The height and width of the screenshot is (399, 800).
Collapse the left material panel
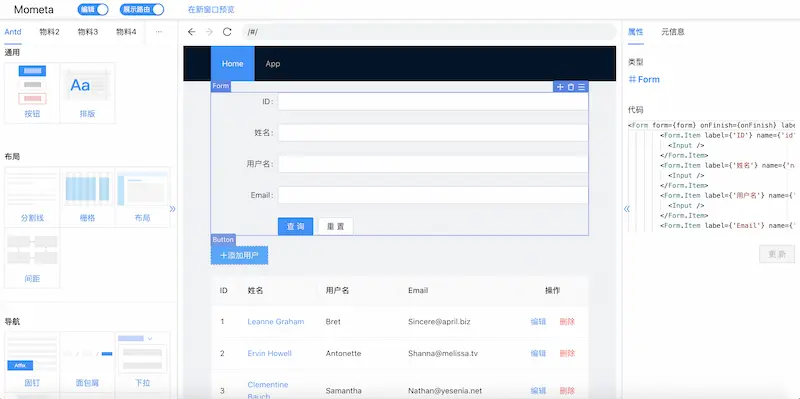(172, 209)
